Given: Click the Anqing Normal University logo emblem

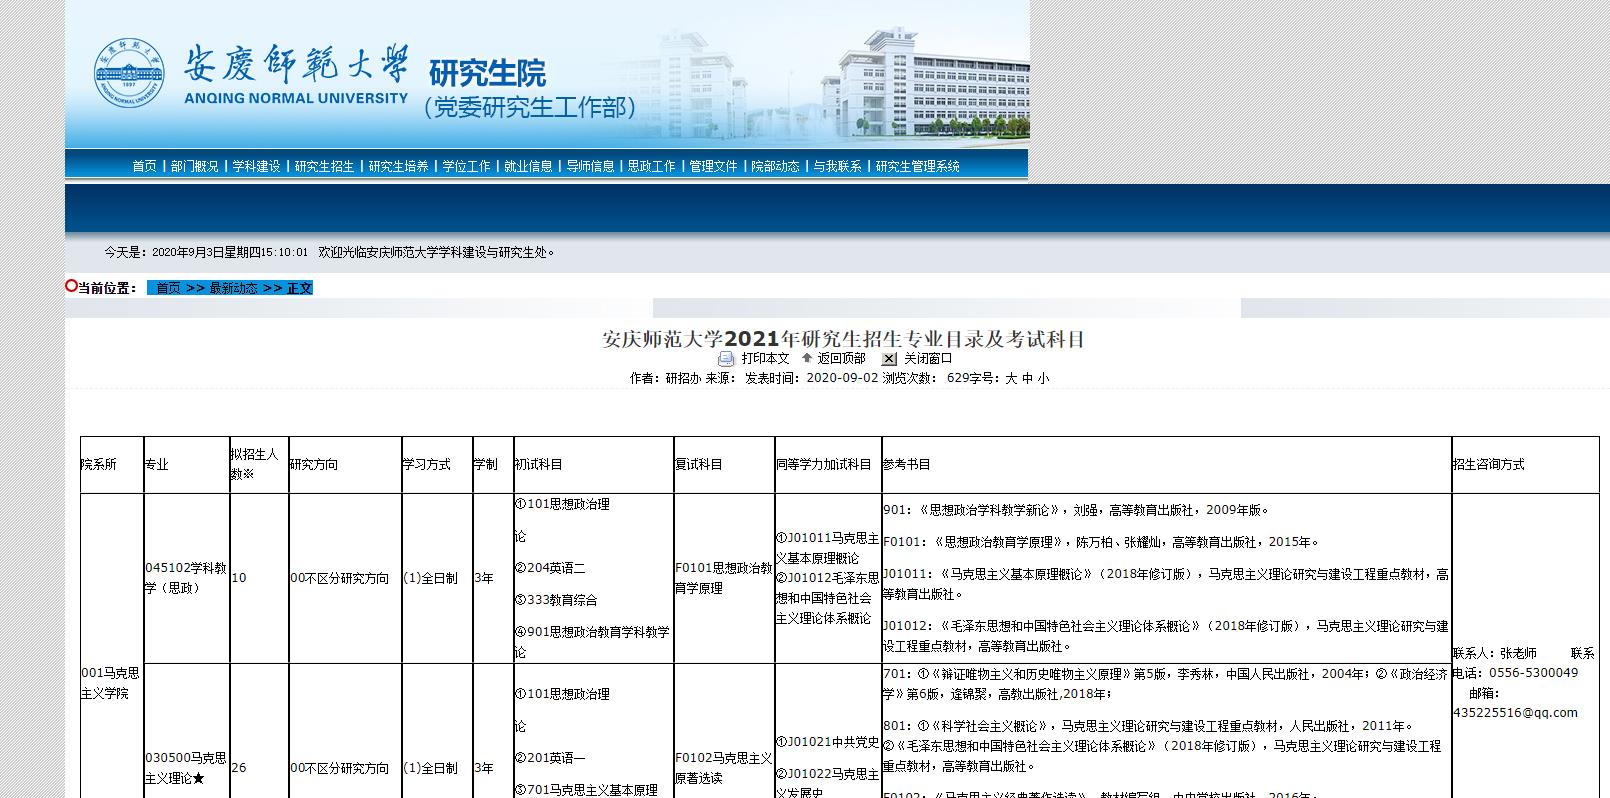Looking at the screenshot, I should 130,74.
